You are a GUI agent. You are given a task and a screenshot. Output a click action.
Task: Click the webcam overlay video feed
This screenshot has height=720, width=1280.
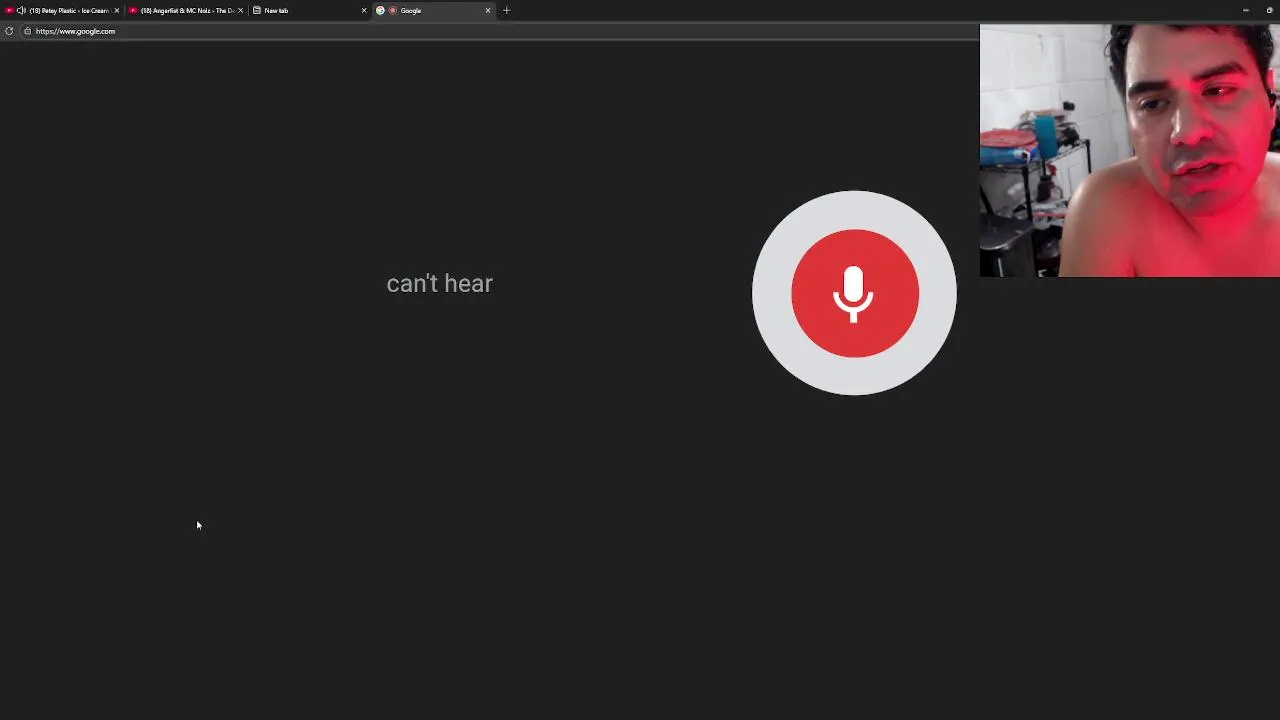1130,150
